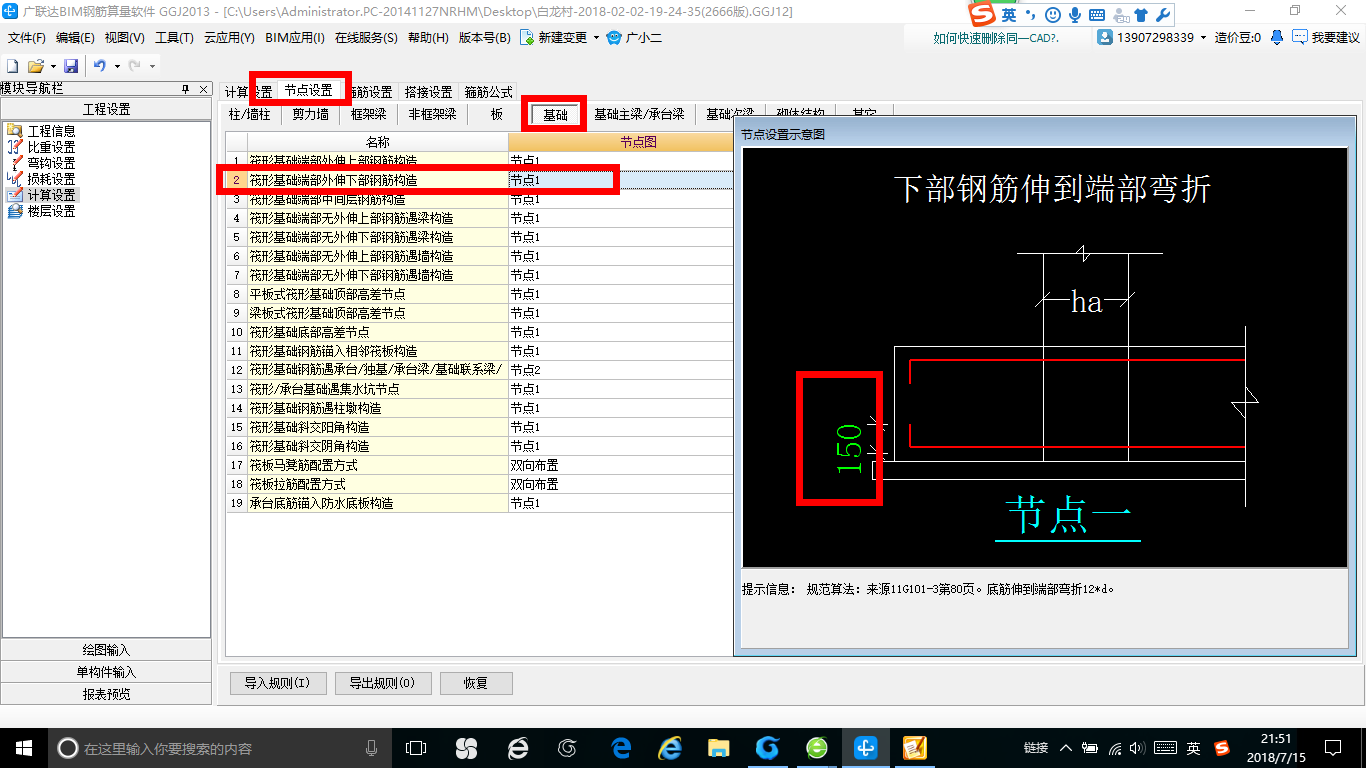
Task: Click the 节点图 column header
Action: coord(638,142)
